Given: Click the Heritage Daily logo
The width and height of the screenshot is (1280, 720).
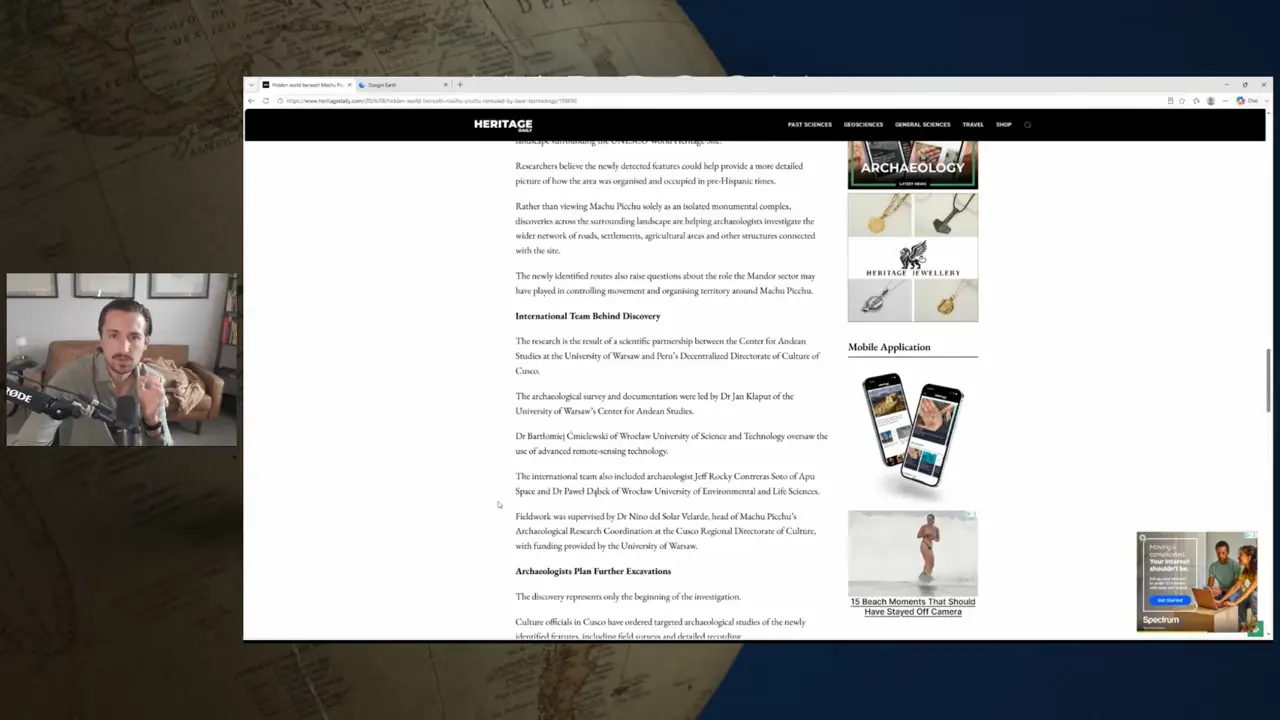Looking at the screenshot, I should [x=503, y=125].
